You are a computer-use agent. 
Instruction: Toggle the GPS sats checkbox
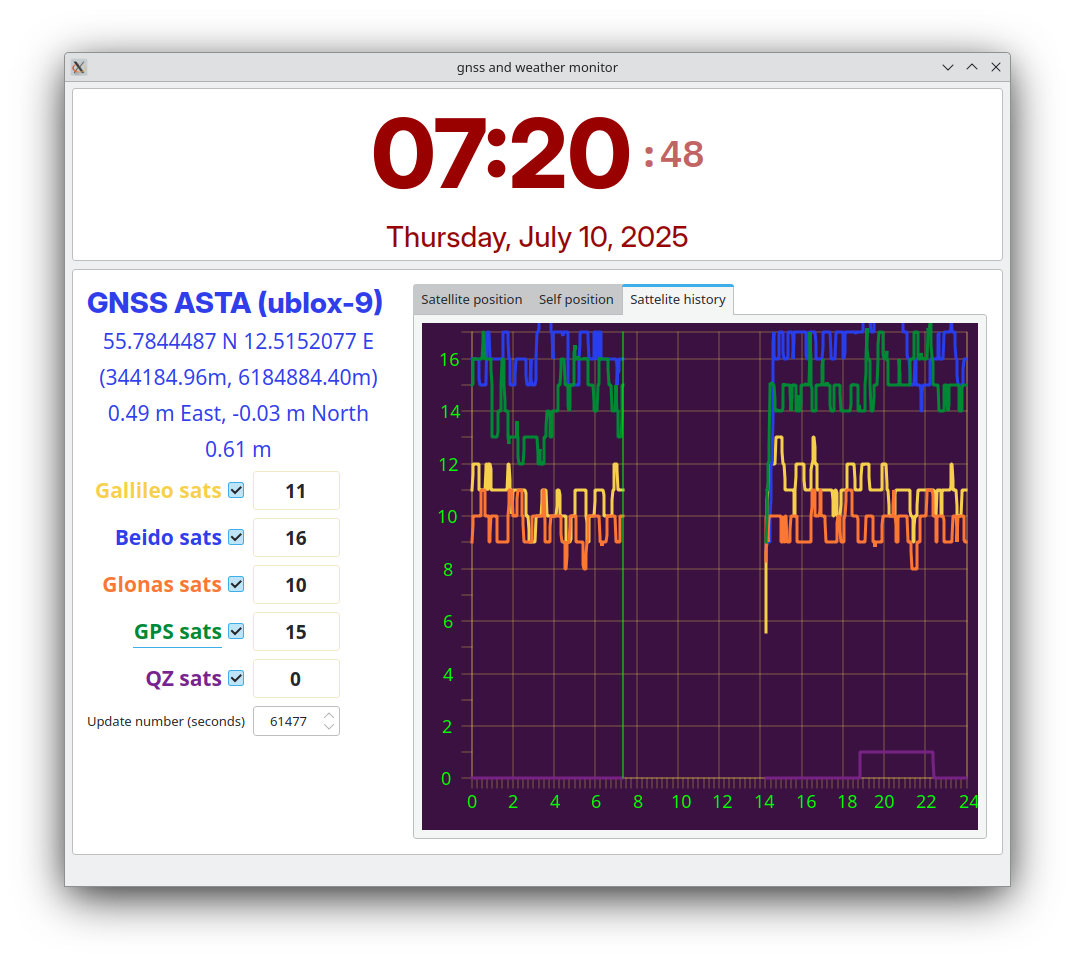click(x=236, y=631)
